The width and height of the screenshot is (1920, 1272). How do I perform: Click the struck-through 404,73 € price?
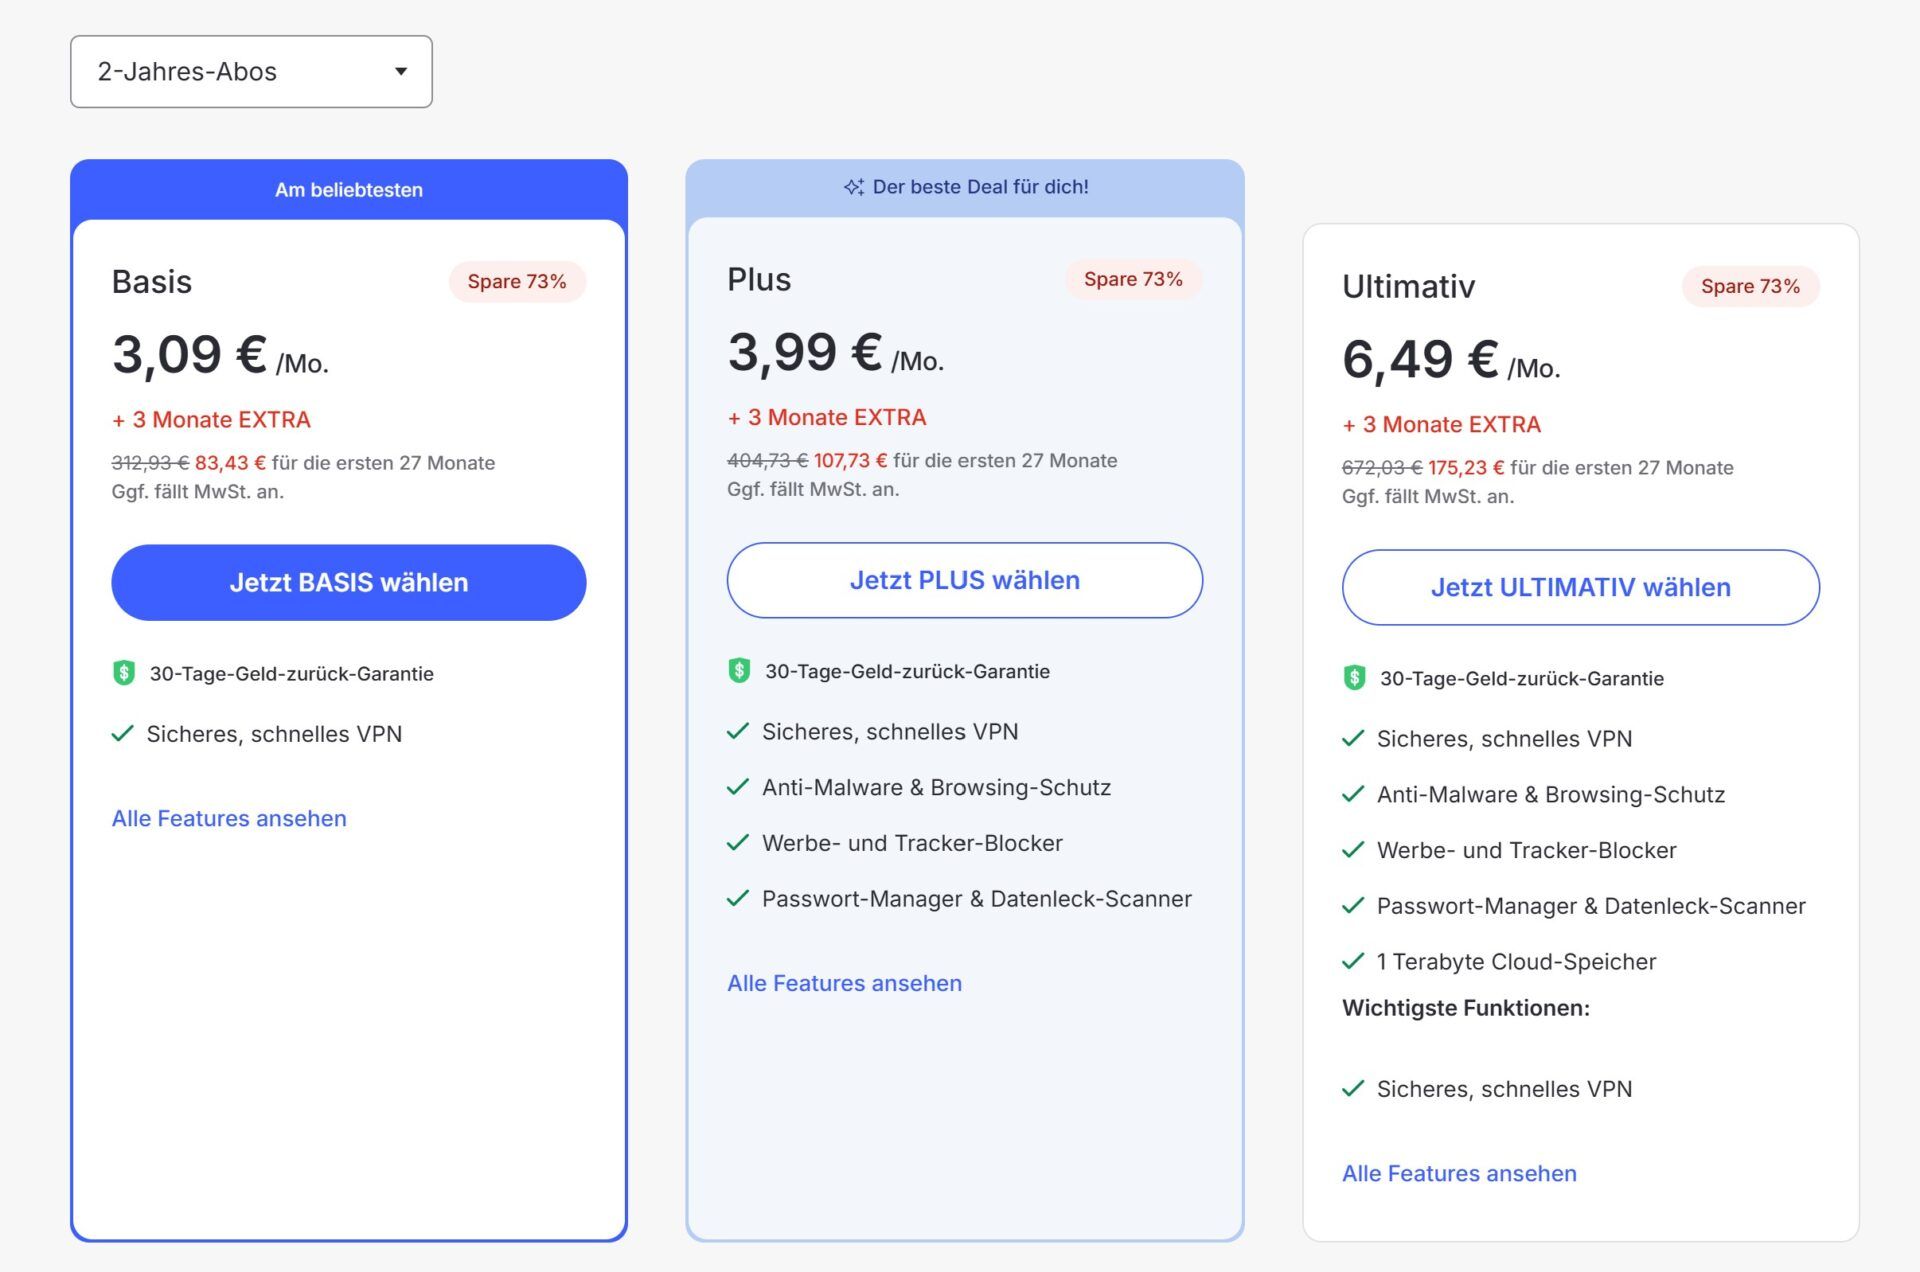coord(767,461)
